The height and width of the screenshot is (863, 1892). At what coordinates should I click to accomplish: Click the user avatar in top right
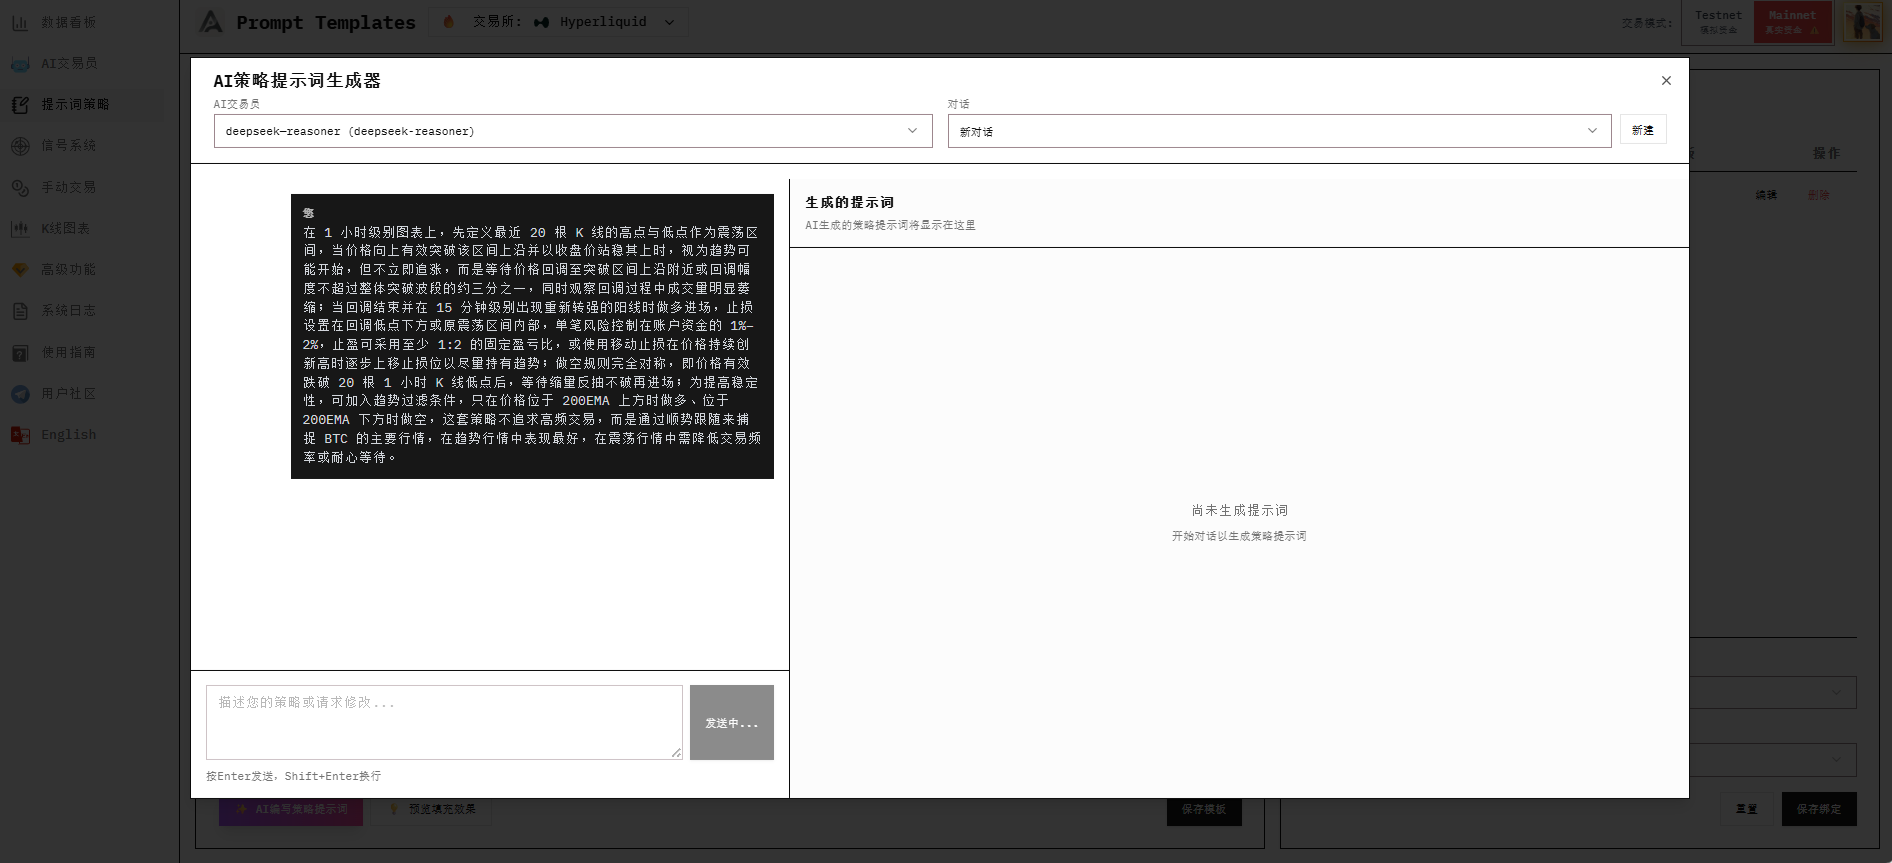[1862, 22]
